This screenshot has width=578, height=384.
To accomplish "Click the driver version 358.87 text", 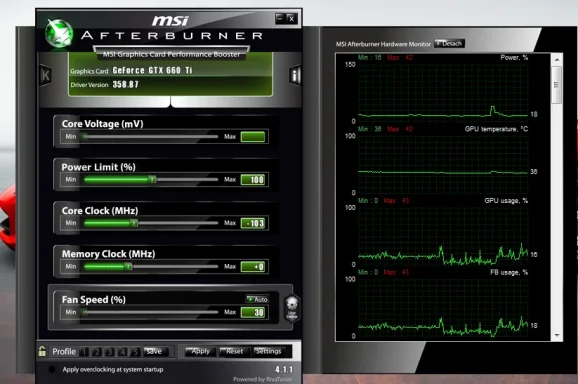I will coord(125,84).
